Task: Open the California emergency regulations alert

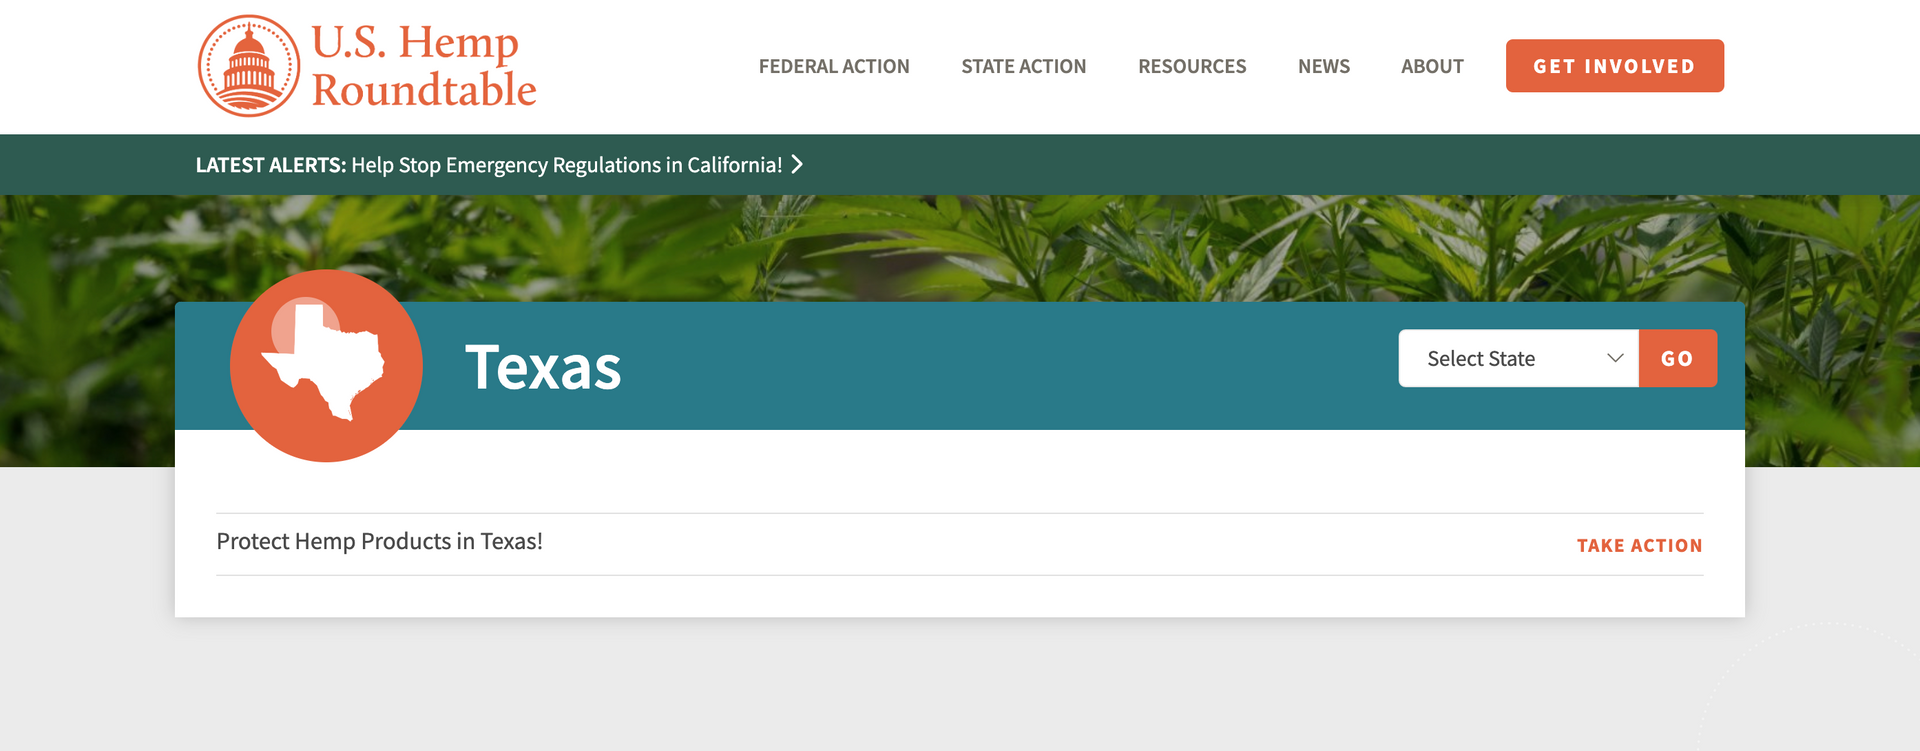Action: coord(566,165)
